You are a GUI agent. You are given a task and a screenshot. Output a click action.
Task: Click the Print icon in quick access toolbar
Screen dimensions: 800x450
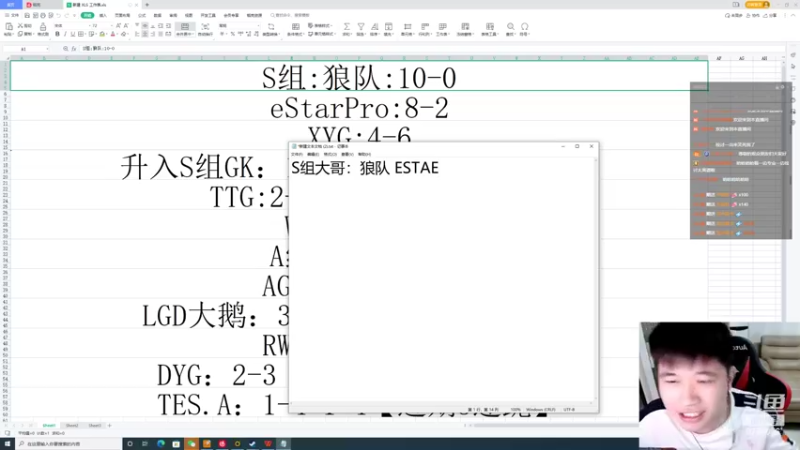(43, 15)
